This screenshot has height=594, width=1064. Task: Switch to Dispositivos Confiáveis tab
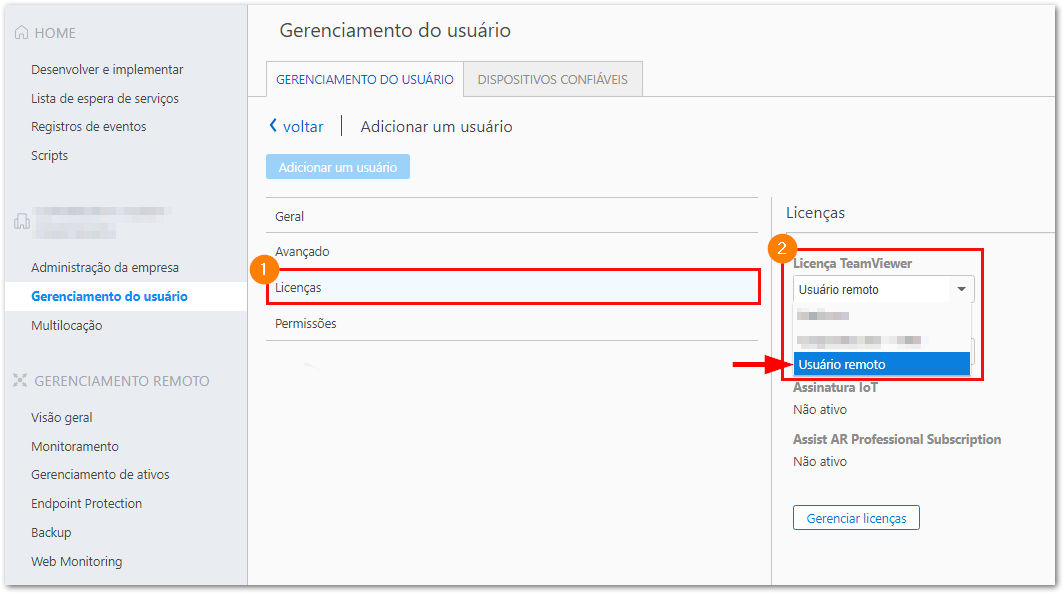(x=552, y=79)
